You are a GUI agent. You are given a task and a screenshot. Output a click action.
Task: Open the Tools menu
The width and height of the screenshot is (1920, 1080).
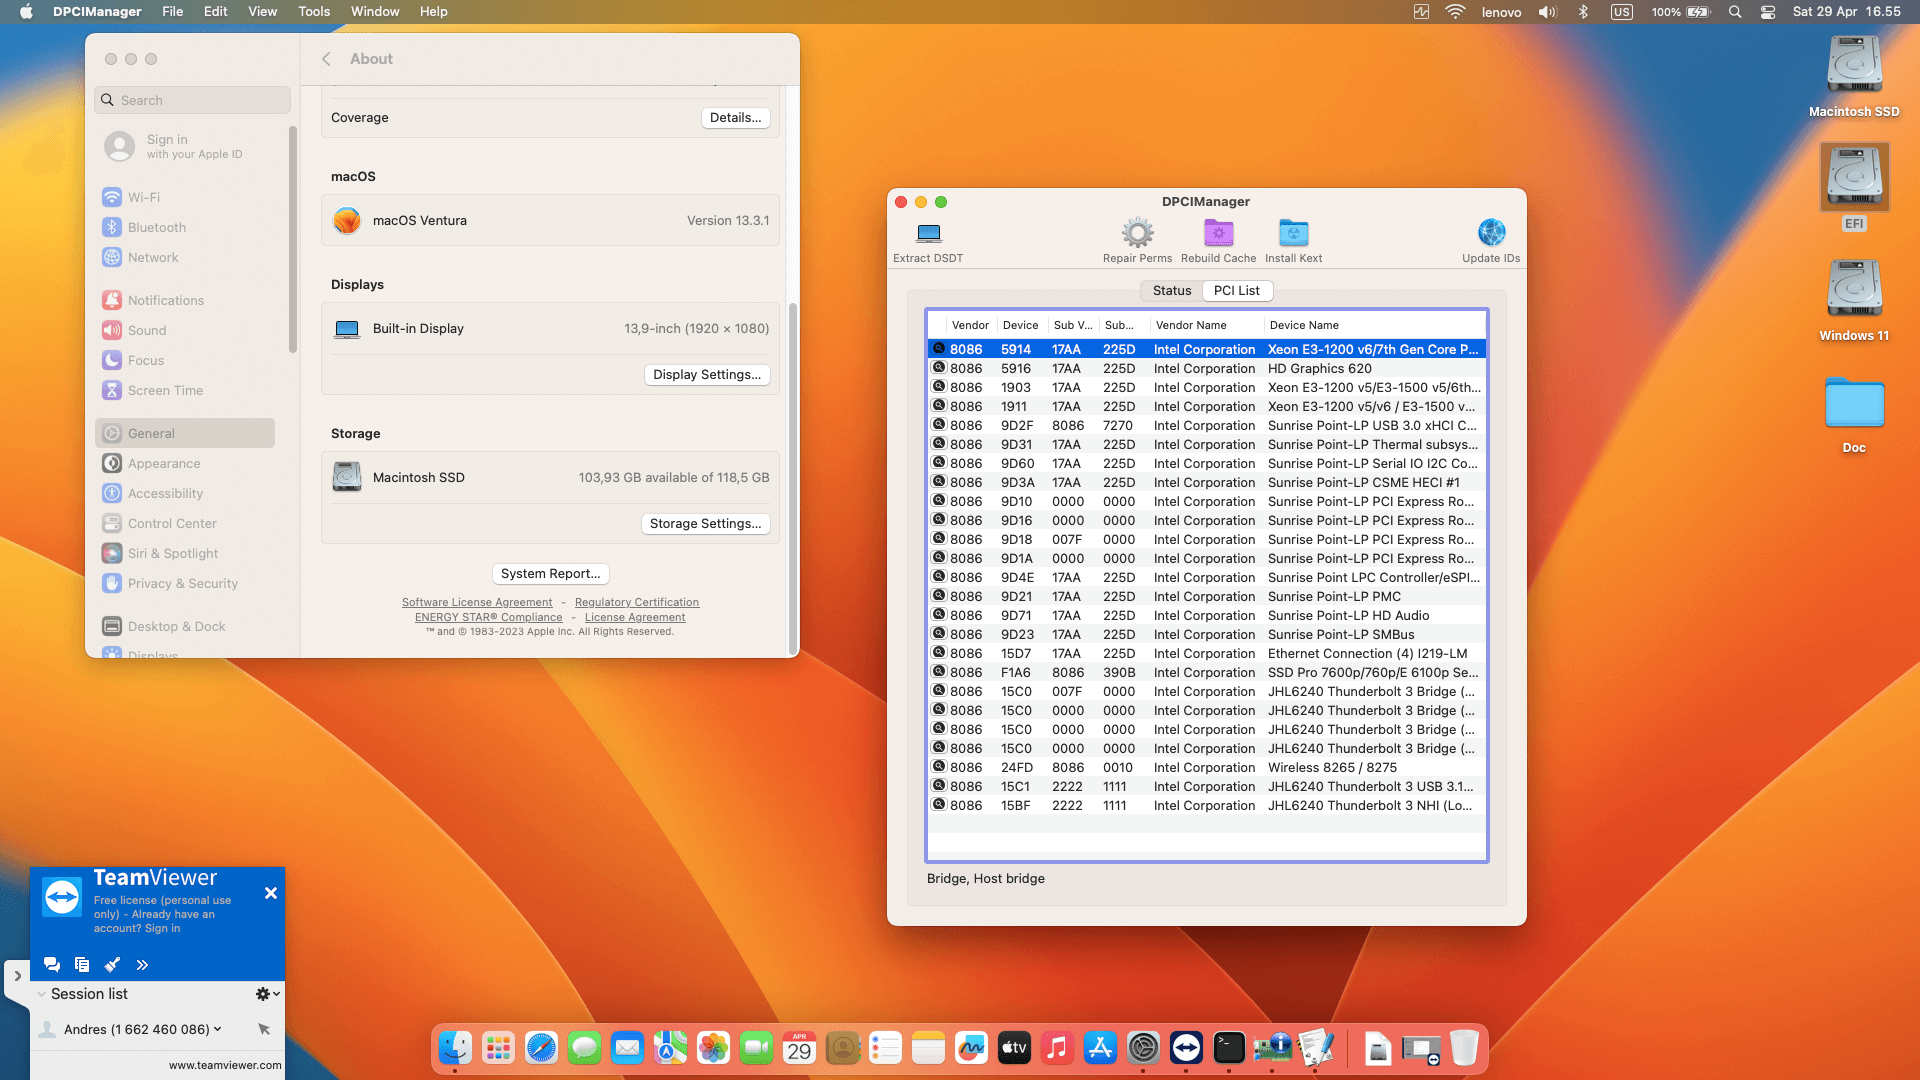(x=313, y=11)
